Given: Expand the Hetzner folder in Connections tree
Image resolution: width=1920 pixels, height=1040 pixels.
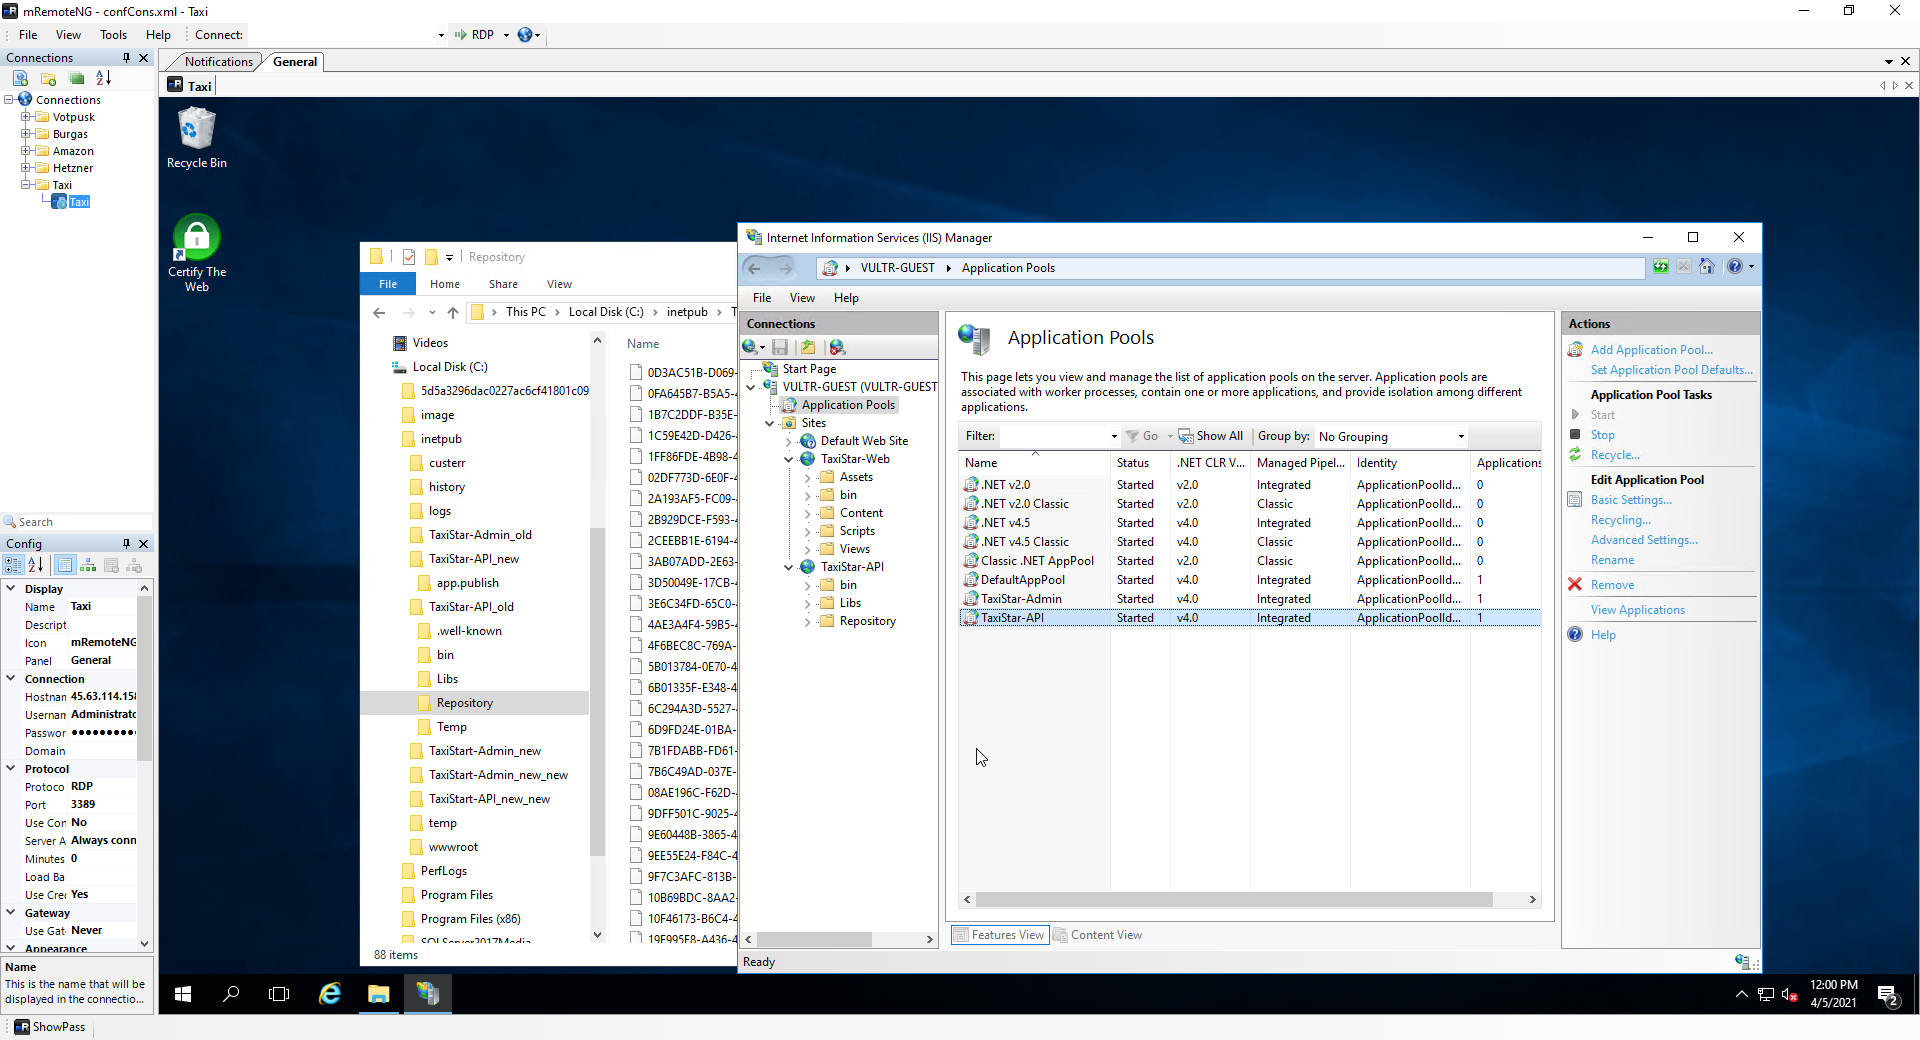Looking at the screenshot, I should [x=26, y=168].
